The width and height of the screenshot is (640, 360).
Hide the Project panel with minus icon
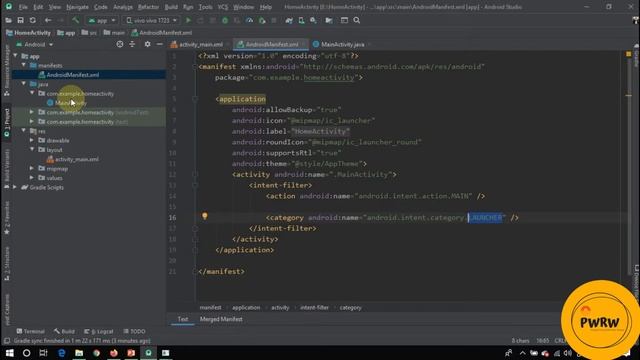click(160, 44)
